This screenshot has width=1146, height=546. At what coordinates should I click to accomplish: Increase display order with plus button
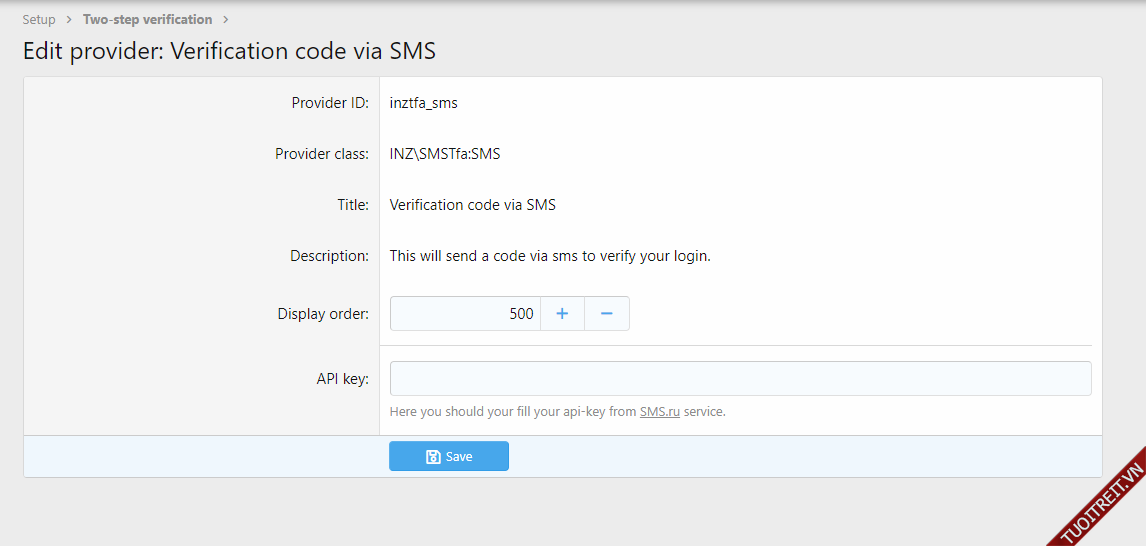click(x=562, y=314)
